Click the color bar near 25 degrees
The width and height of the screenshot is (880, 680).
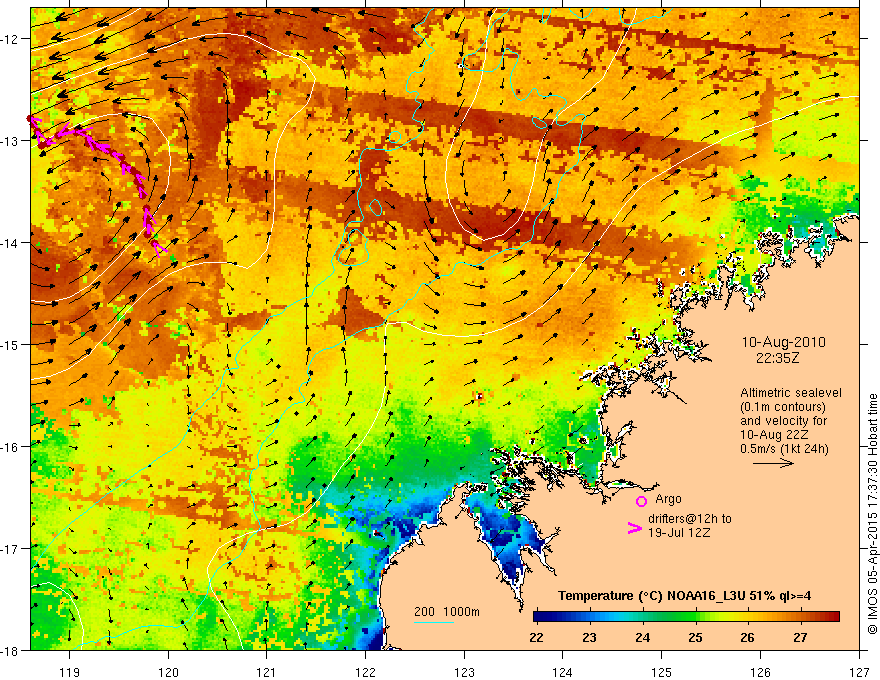pos(696,616)
